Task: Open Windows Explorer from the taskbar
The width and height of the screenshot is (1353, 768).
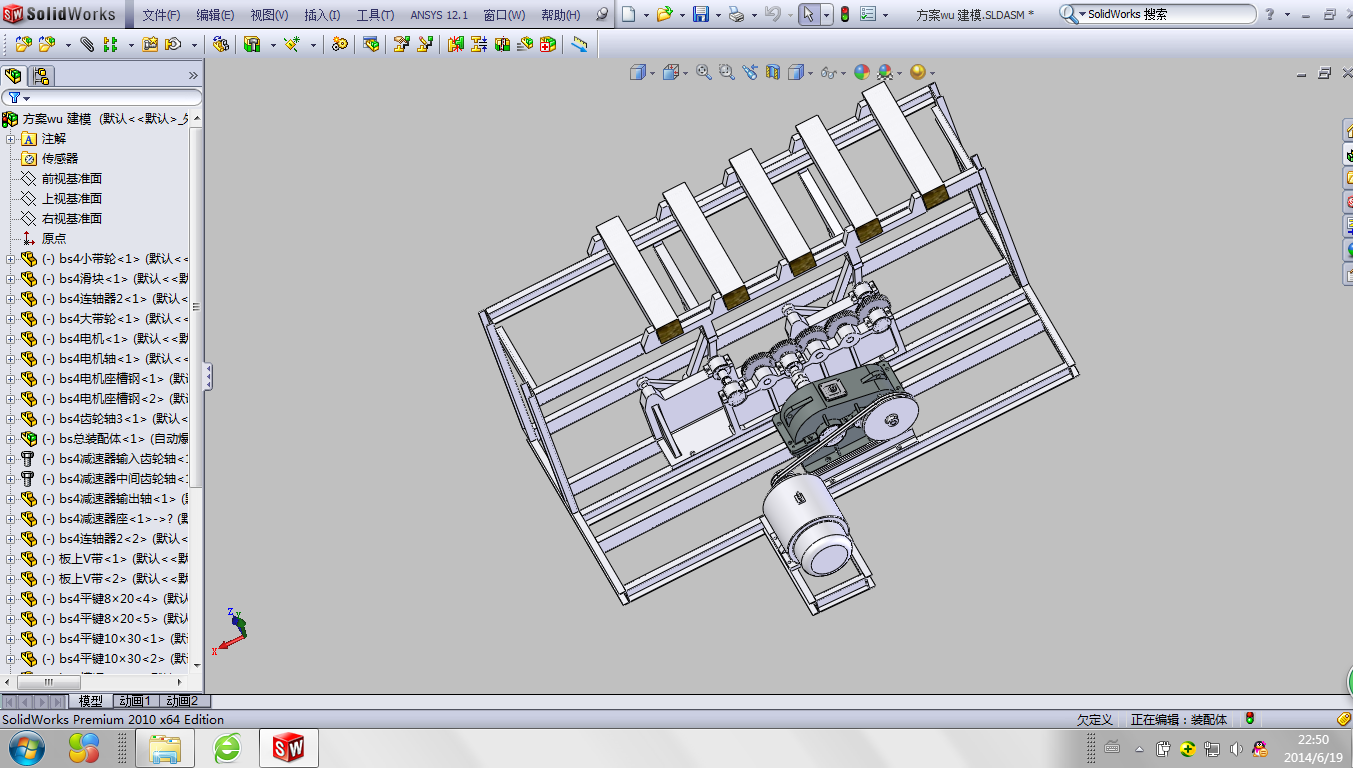Action: [165, 747]
